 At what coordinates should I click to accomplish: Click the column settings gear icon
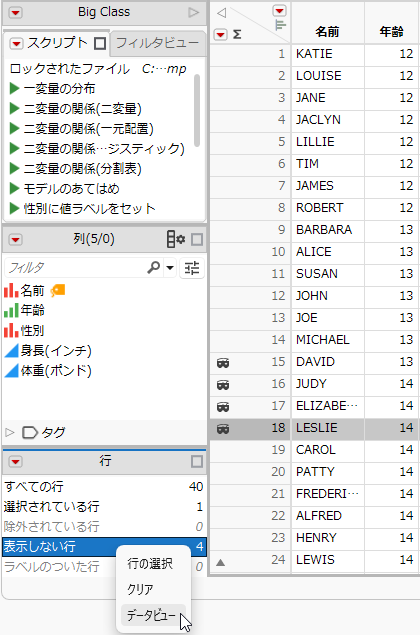176,239
